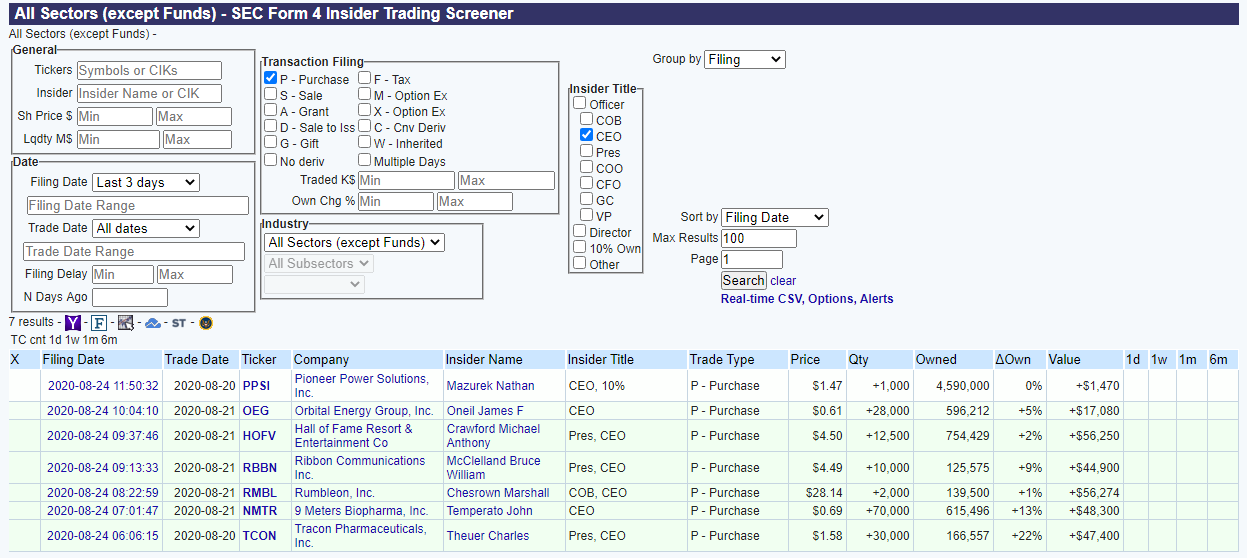1247x558 pixels.
Task: Check the A - Grant checkbox
Action: 270,110
